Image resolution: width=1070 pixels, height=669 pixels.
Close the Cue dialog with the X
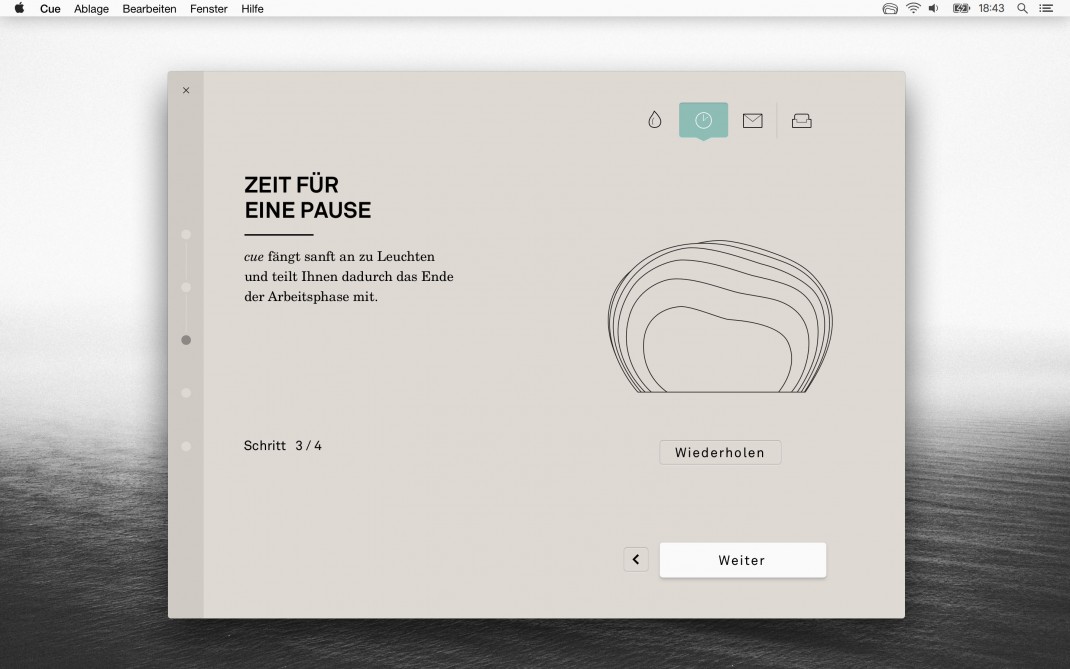(186, 90)
